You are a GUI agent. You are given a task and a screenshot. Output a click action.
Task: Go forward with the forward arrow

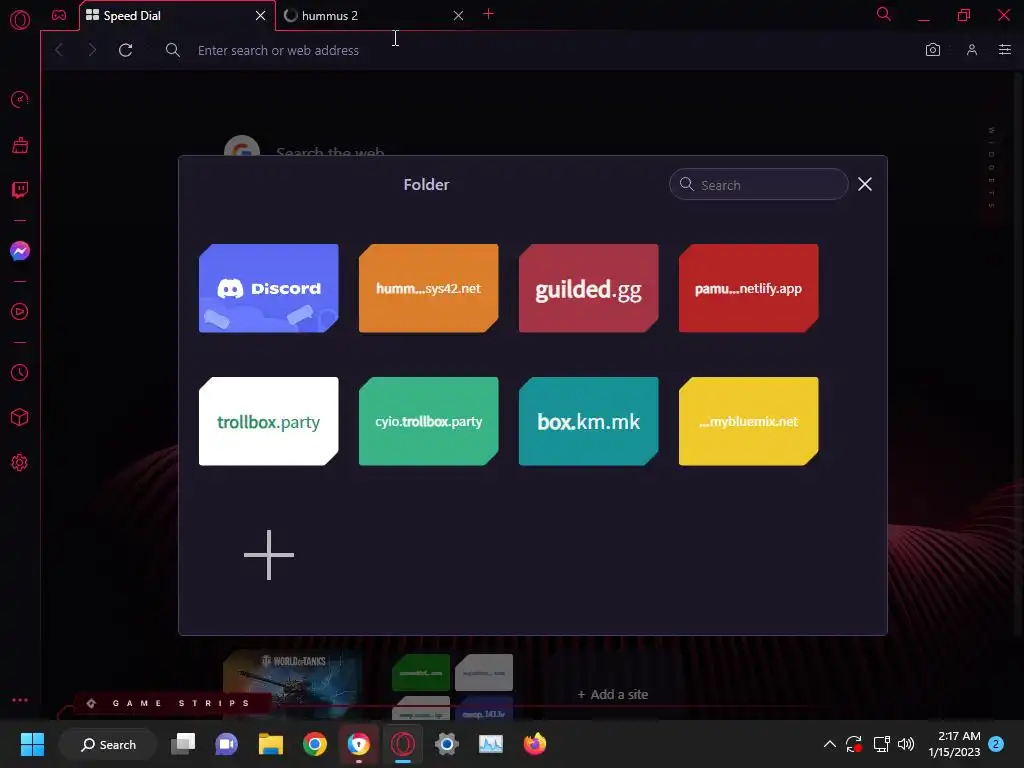(92, 50)
